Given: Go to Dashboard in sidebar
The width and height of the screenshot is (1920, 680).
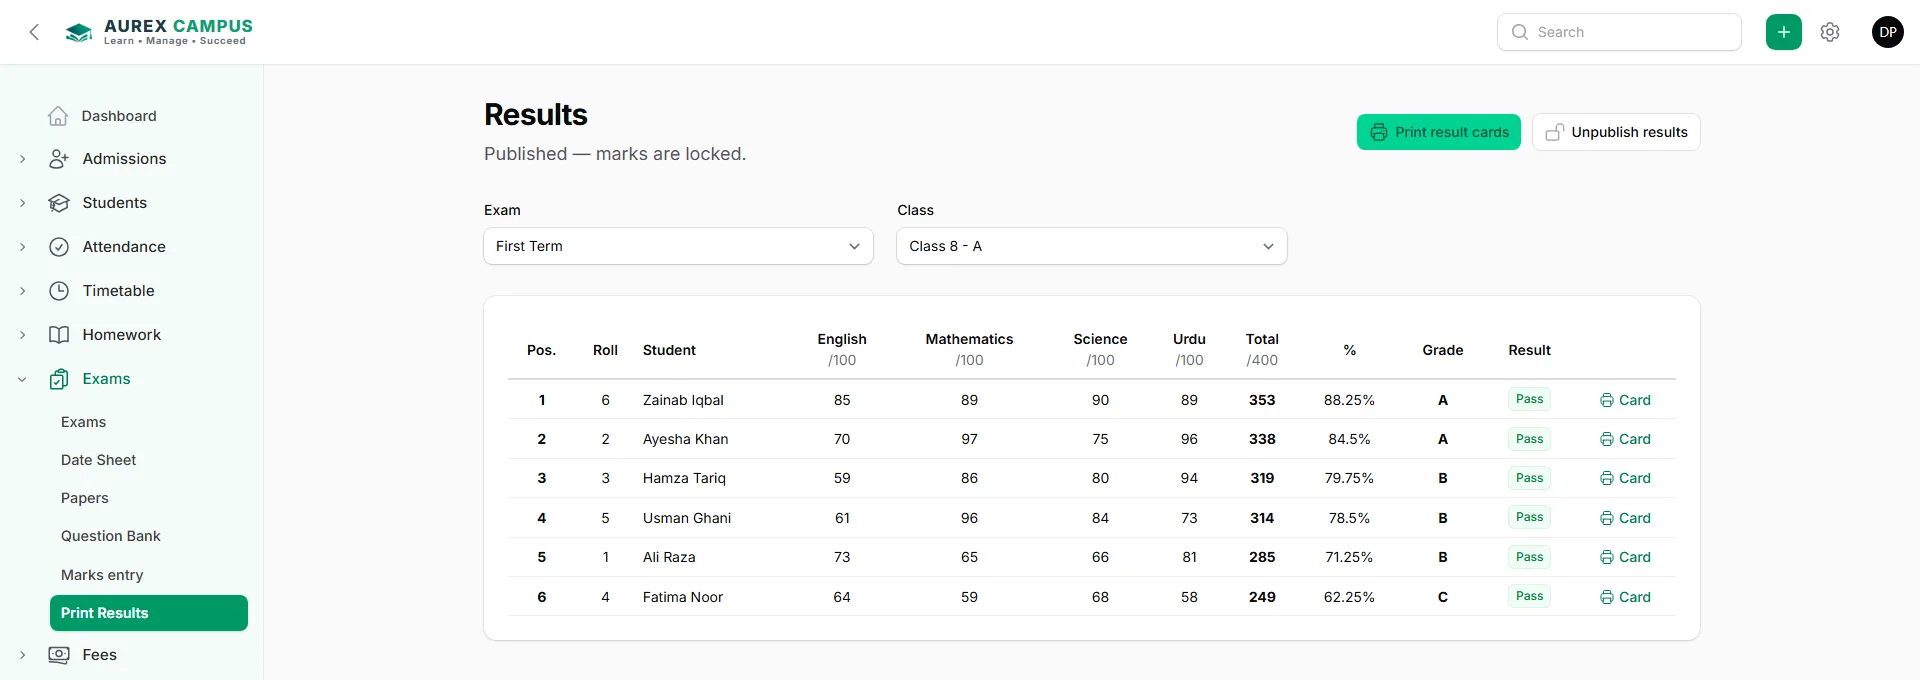Looking at the screenshot, I should pyautogui.click(x=119, y=116).
